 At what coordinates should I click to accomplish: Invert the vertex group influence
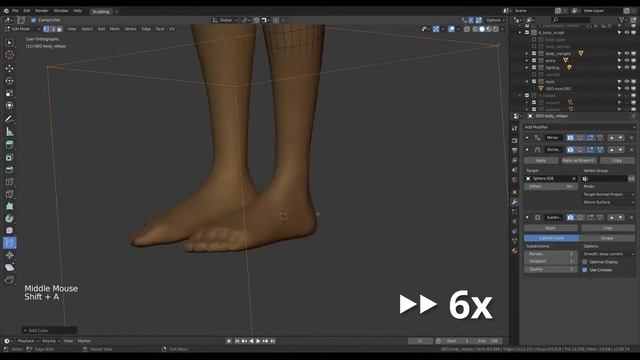[631, 178]
